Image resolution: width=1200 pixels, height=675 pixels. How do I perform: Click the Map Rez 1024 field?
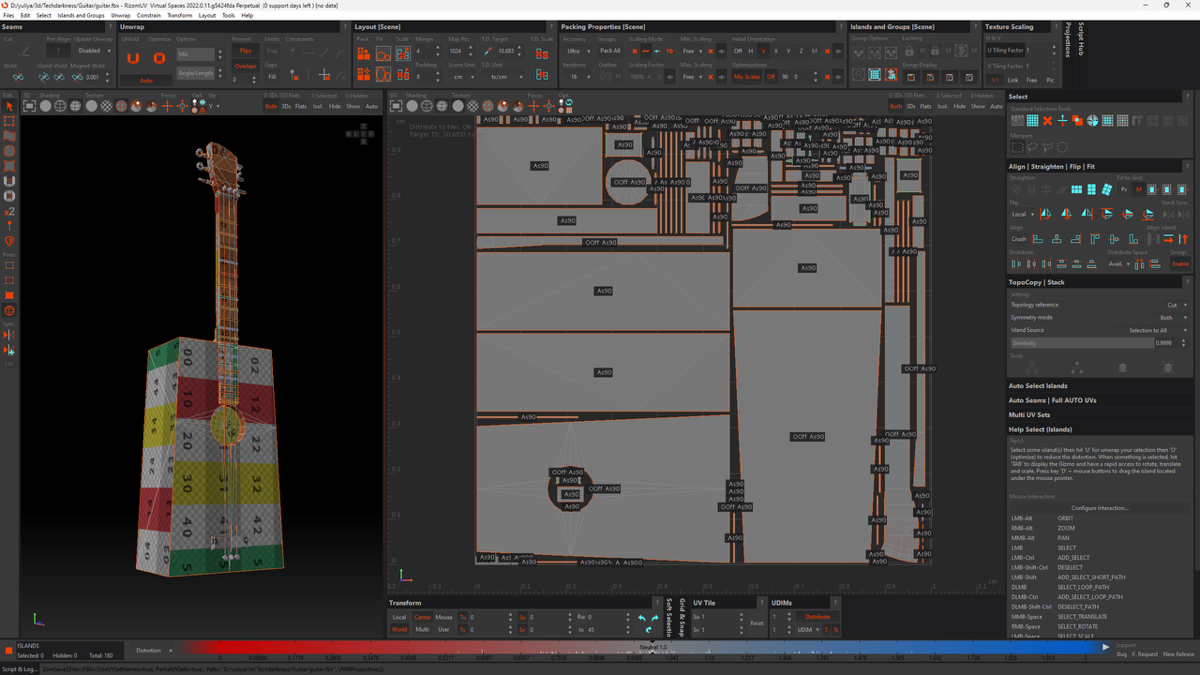pos(461,51)
